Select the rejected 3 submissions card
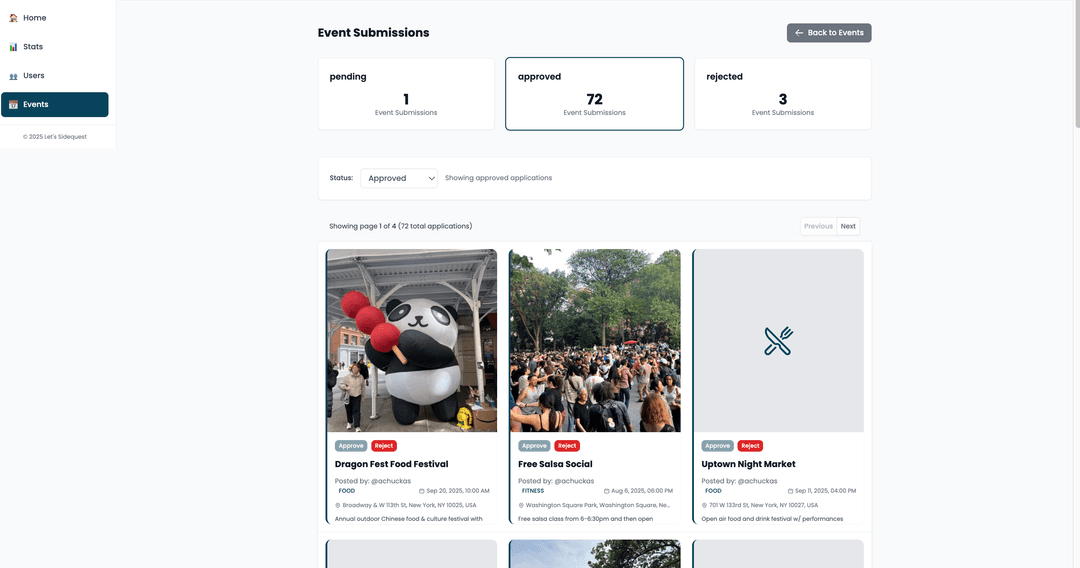 pos(783,94)
